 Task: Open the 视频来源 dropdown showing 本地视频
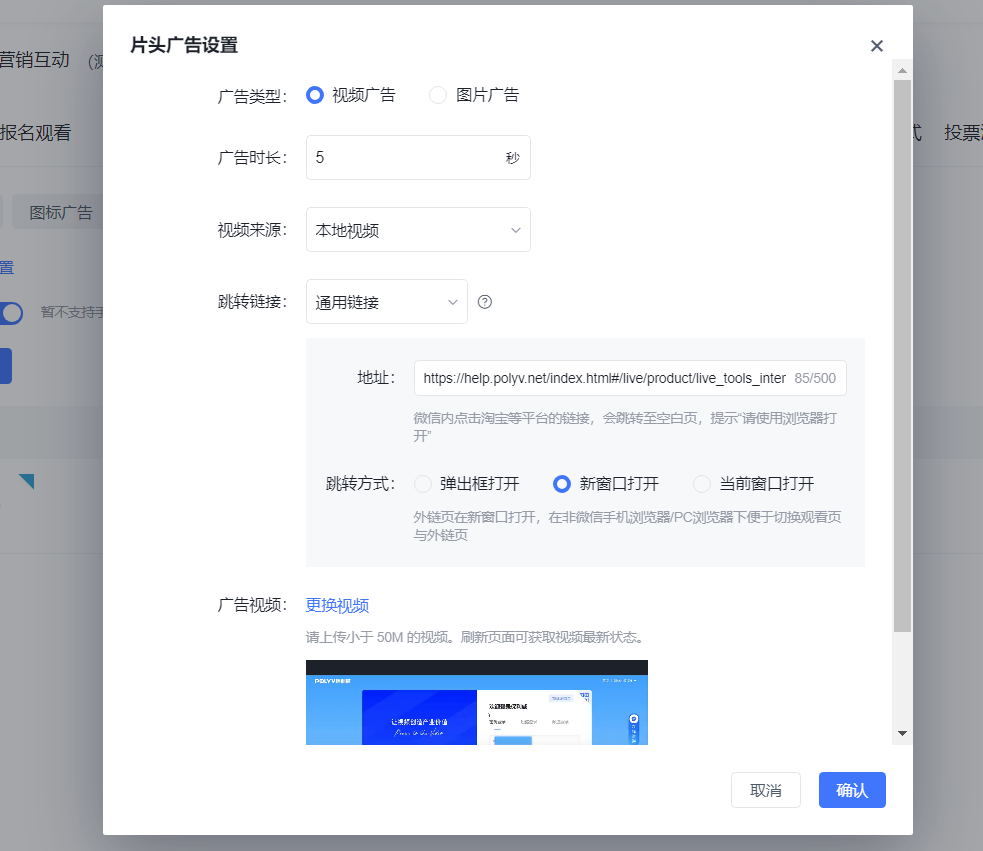(x=418, y=230)
